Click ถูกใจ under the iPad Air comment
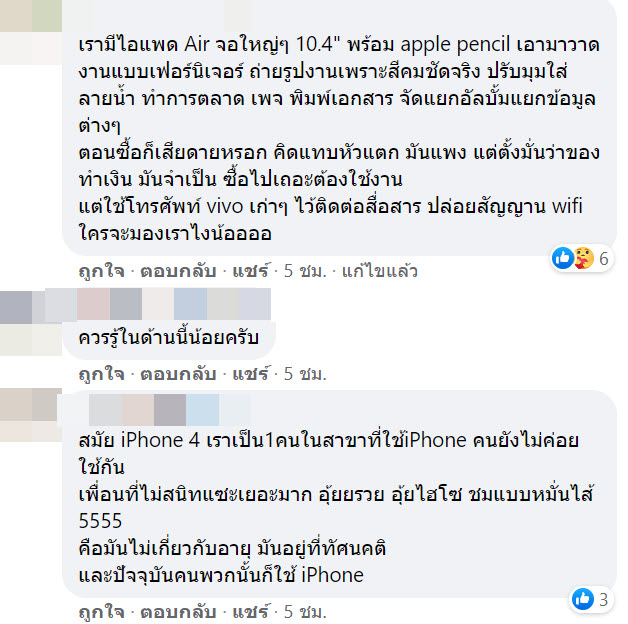This screenshot has height=624, width=628. (x=101, y=271)
